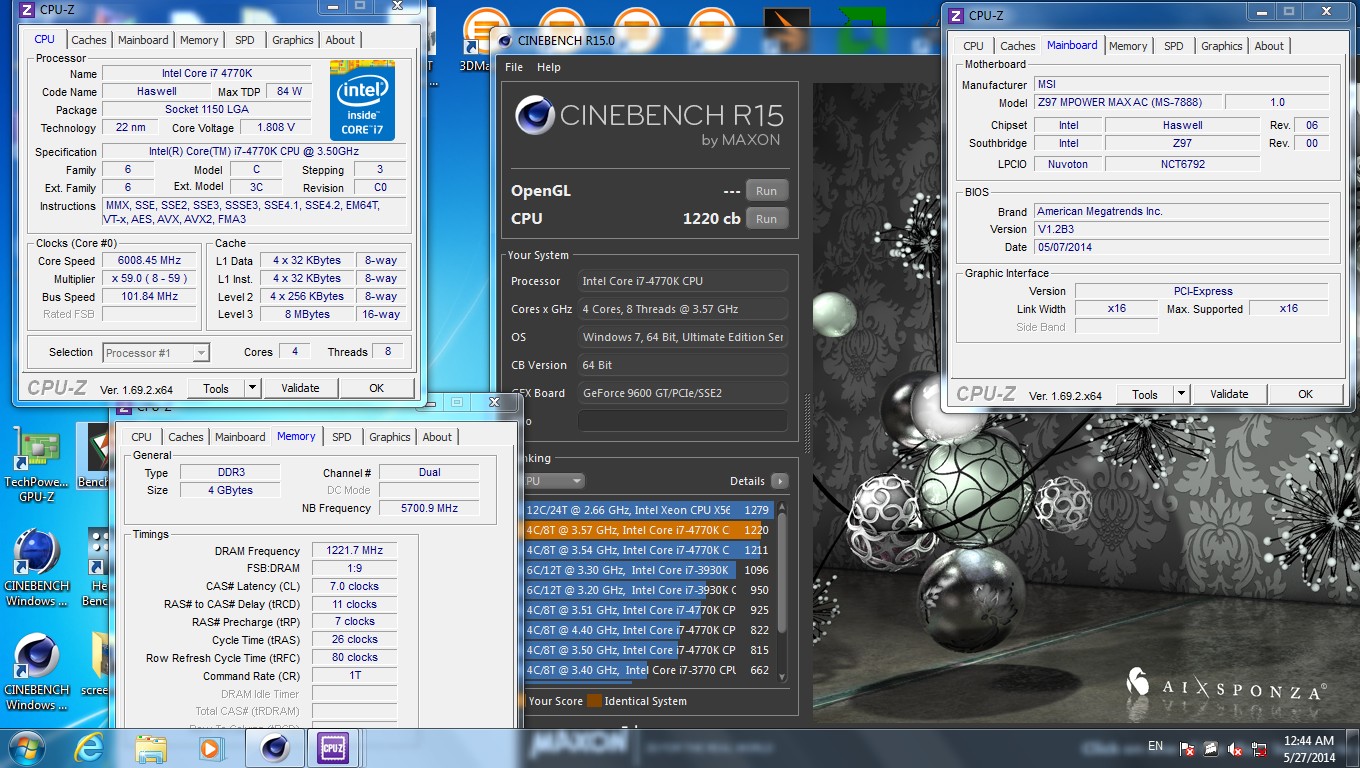Select the i7-3770 662 score ranking row
Screen dimensions: 1360x768
[647, 670]
